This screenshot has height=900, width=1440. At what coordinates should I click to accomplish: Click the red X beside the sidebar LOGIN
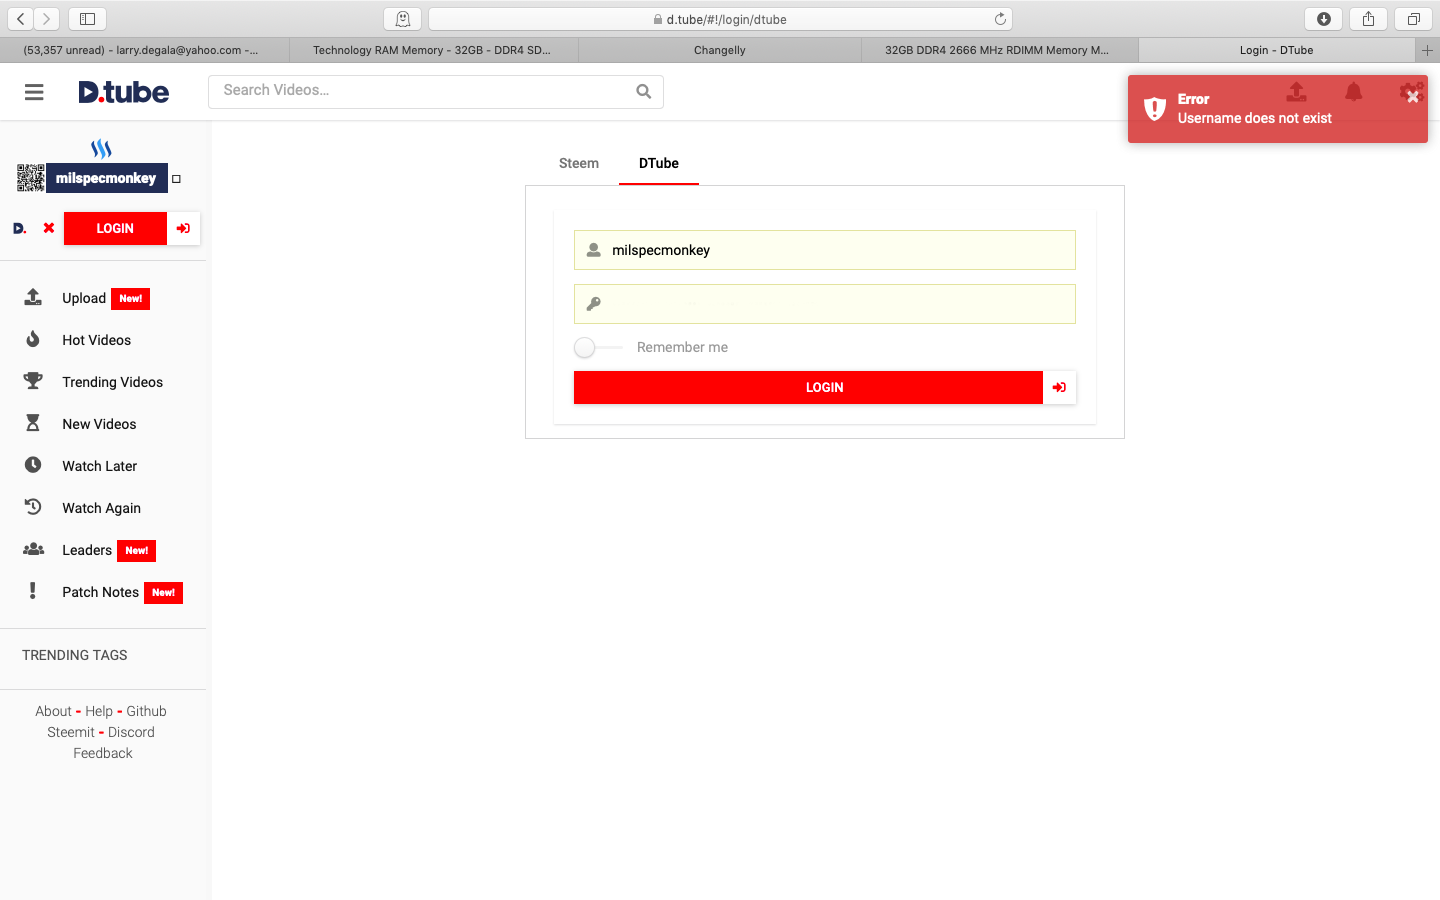point(49,228)
